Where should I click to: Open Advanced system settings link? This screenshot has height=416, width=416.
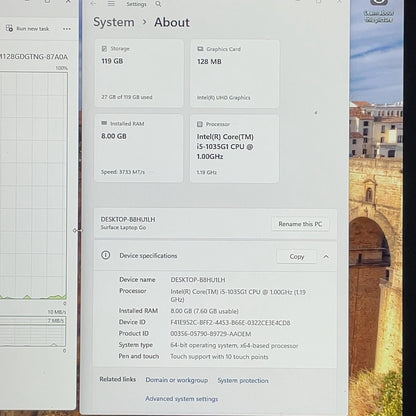pos(182,399)
